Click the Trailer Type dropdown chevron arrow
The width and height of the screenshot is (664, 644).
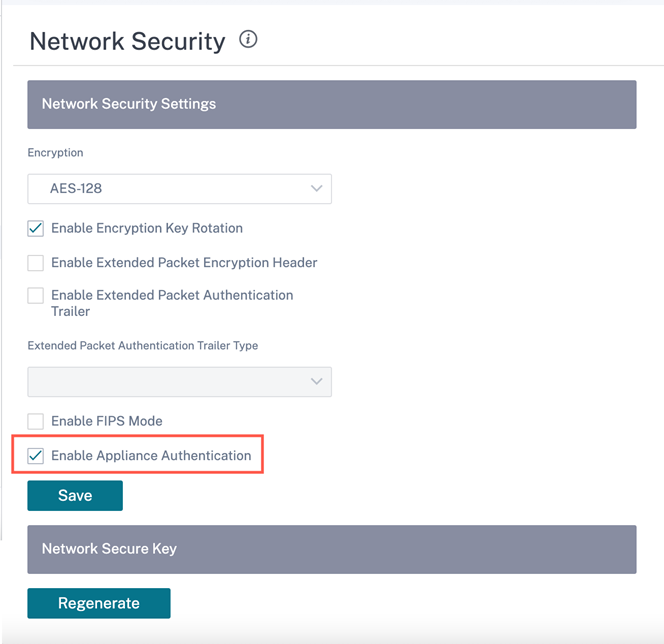[x=316, y=381]
